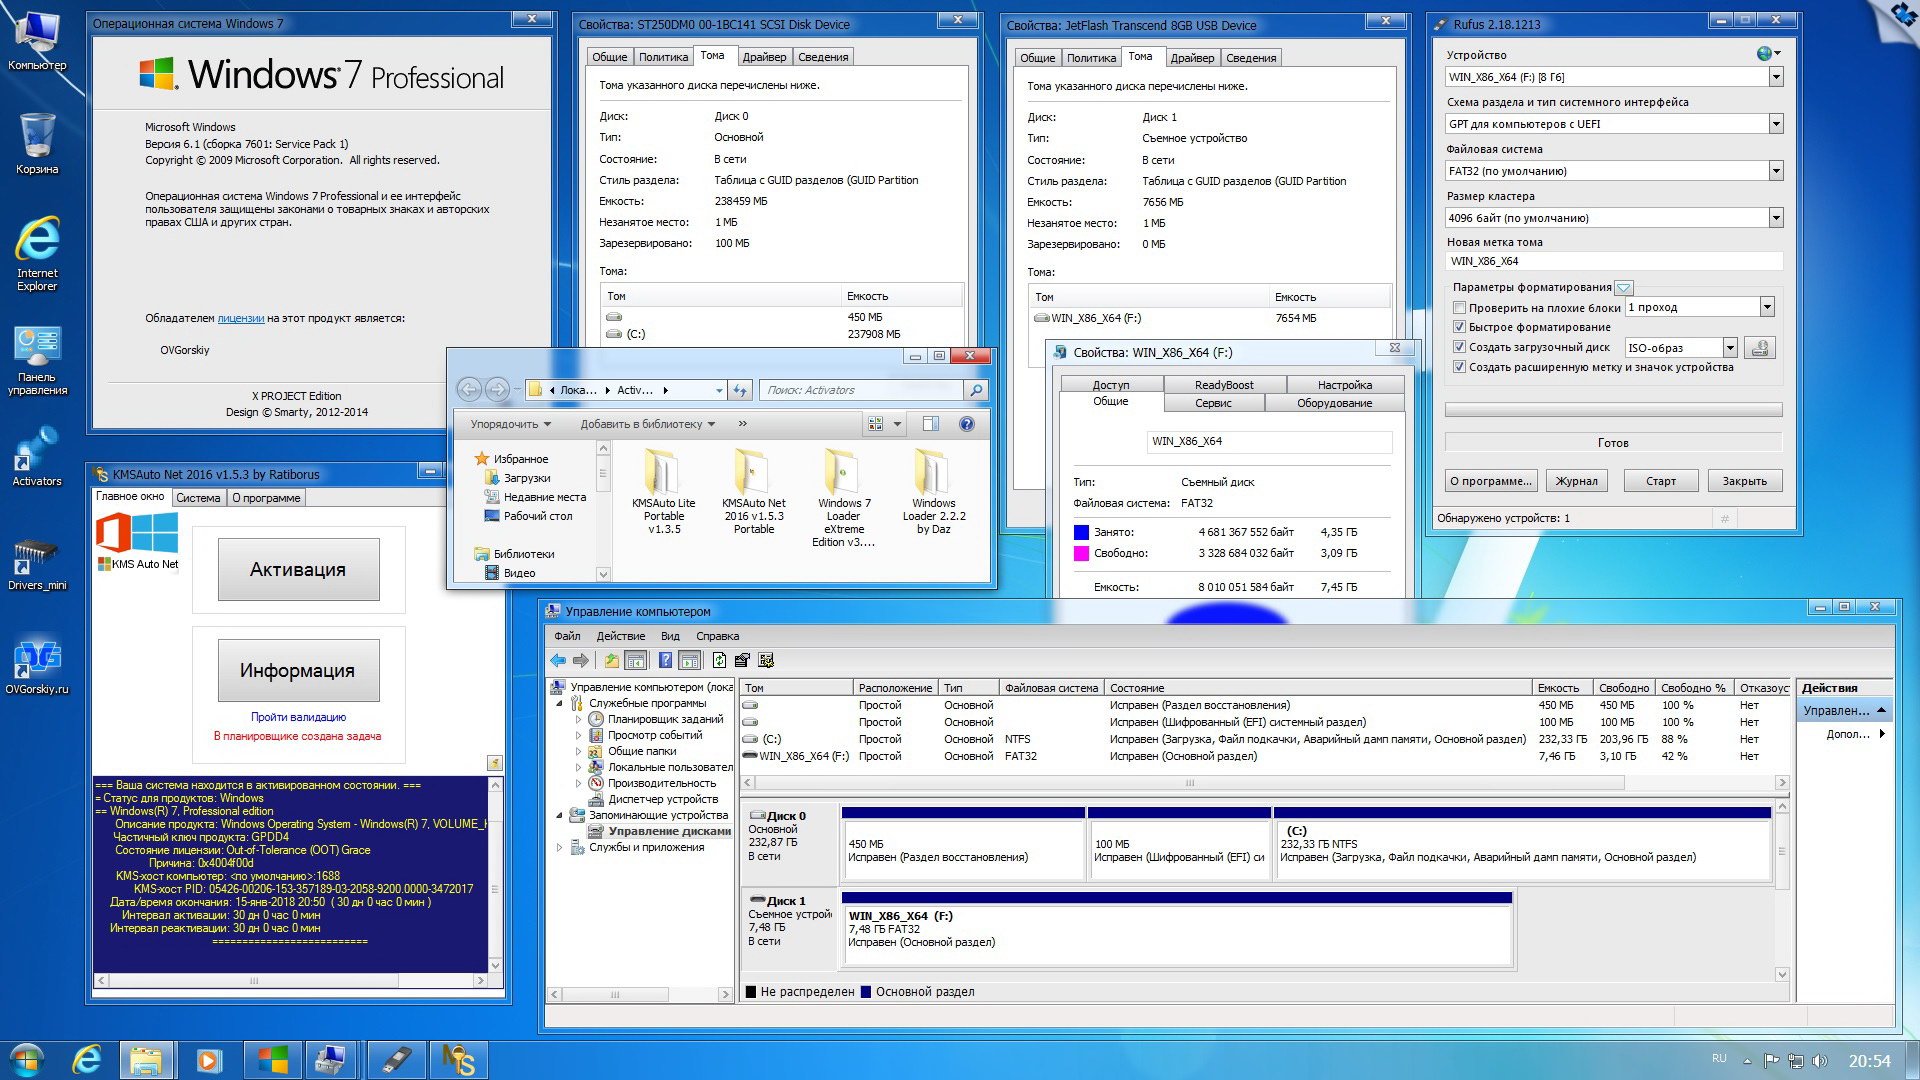The width and height of the screenshot is (1920, 1080).
Task: Open the Windows Start orb
Action: pos(27,1060)
